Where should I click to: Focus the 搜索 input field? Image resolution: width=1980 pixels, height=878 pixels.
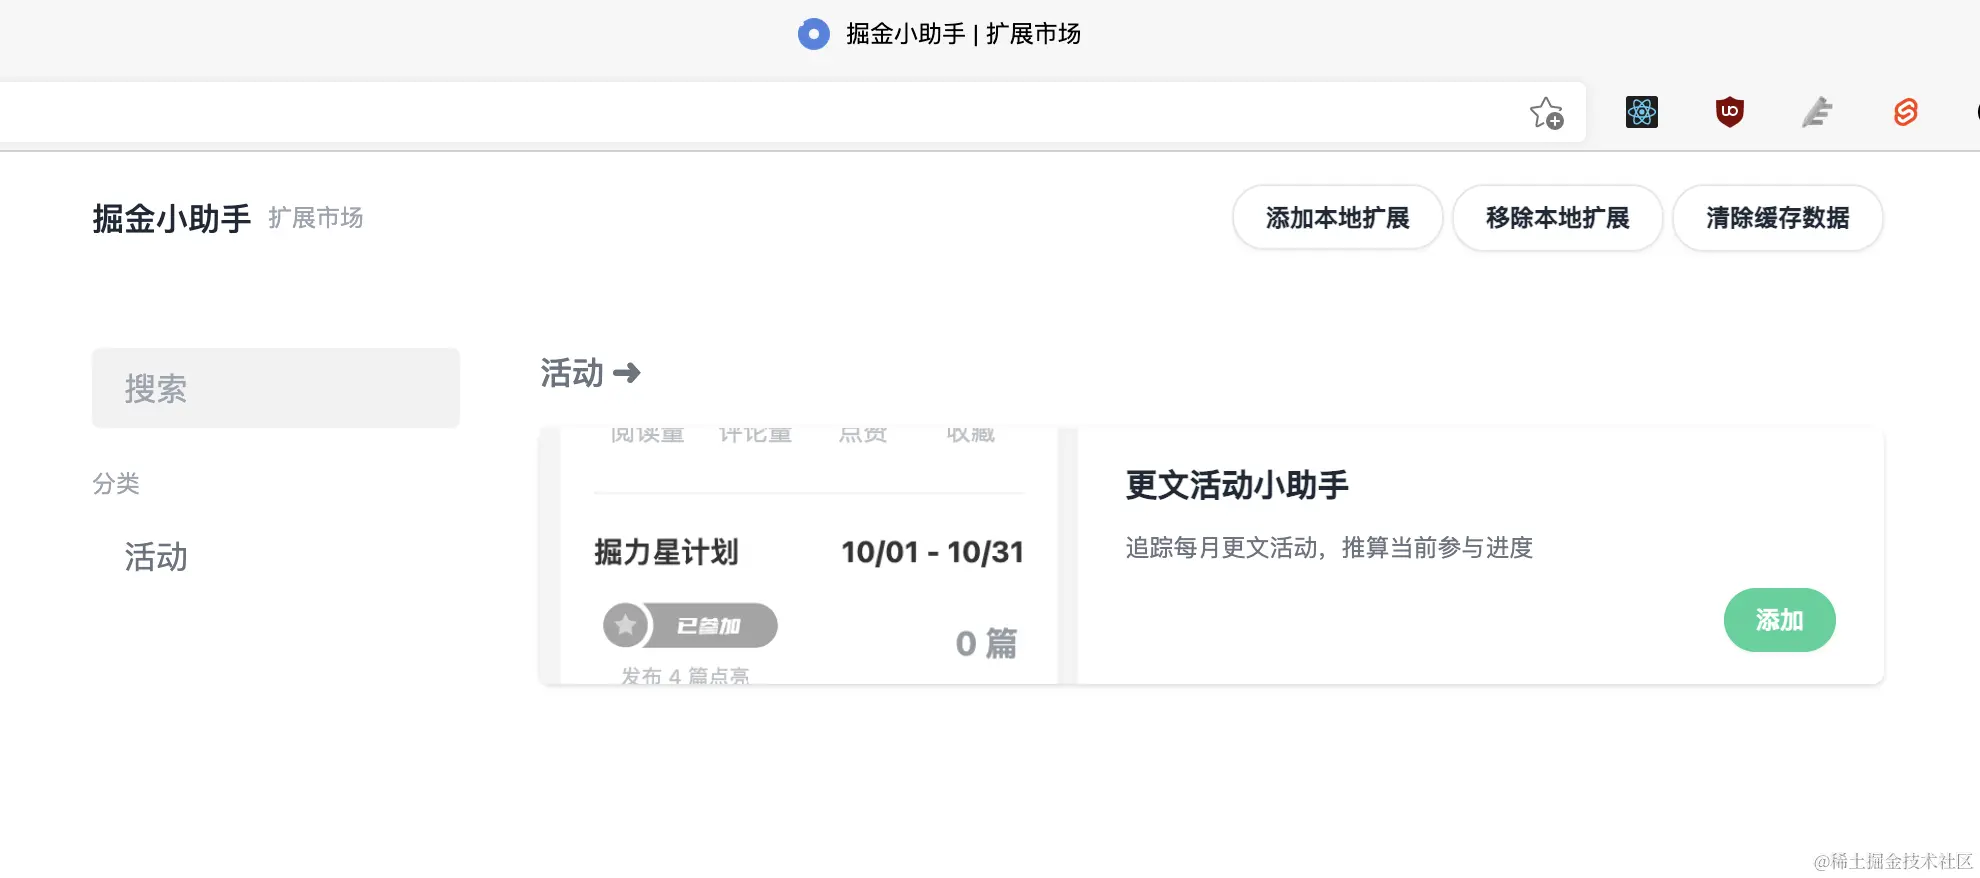[x=276, y=388]
